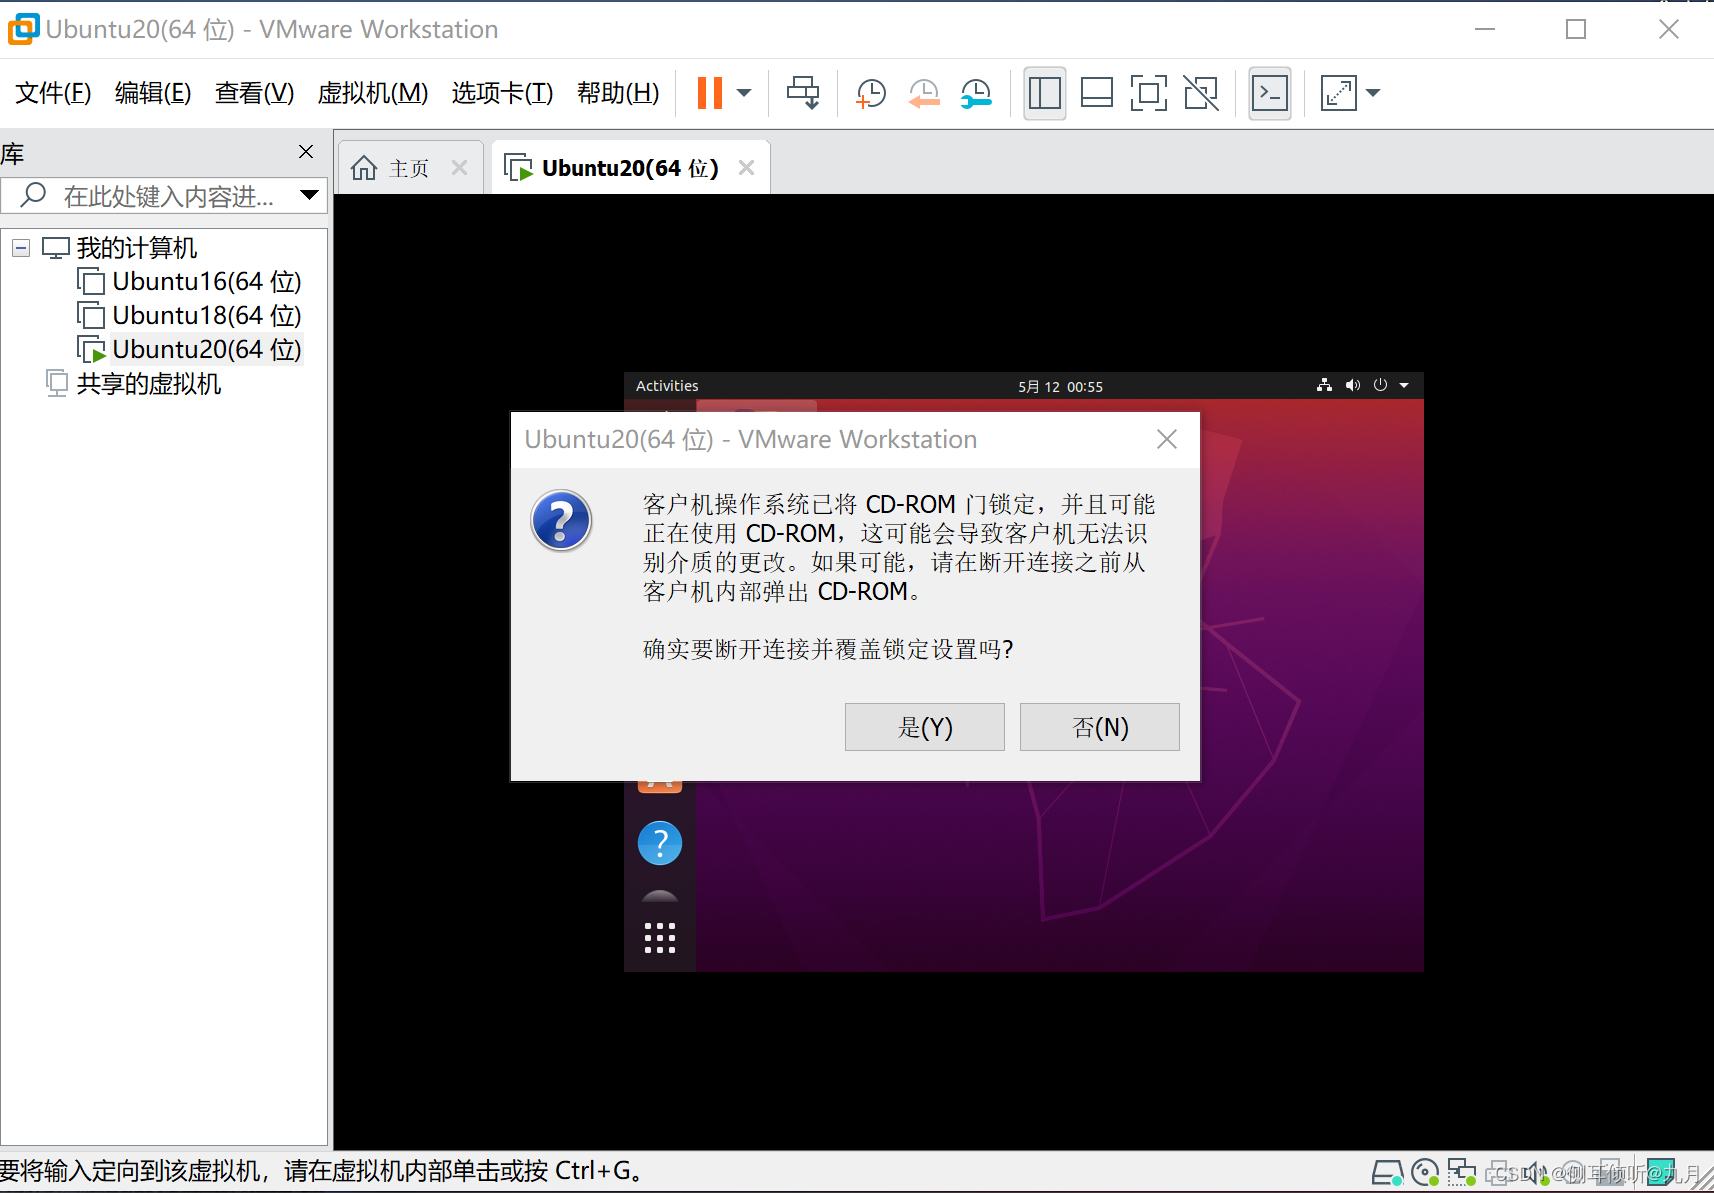
Task: Click the Revert Snapshot toolbar icon
Action: [x=924, y=93]
